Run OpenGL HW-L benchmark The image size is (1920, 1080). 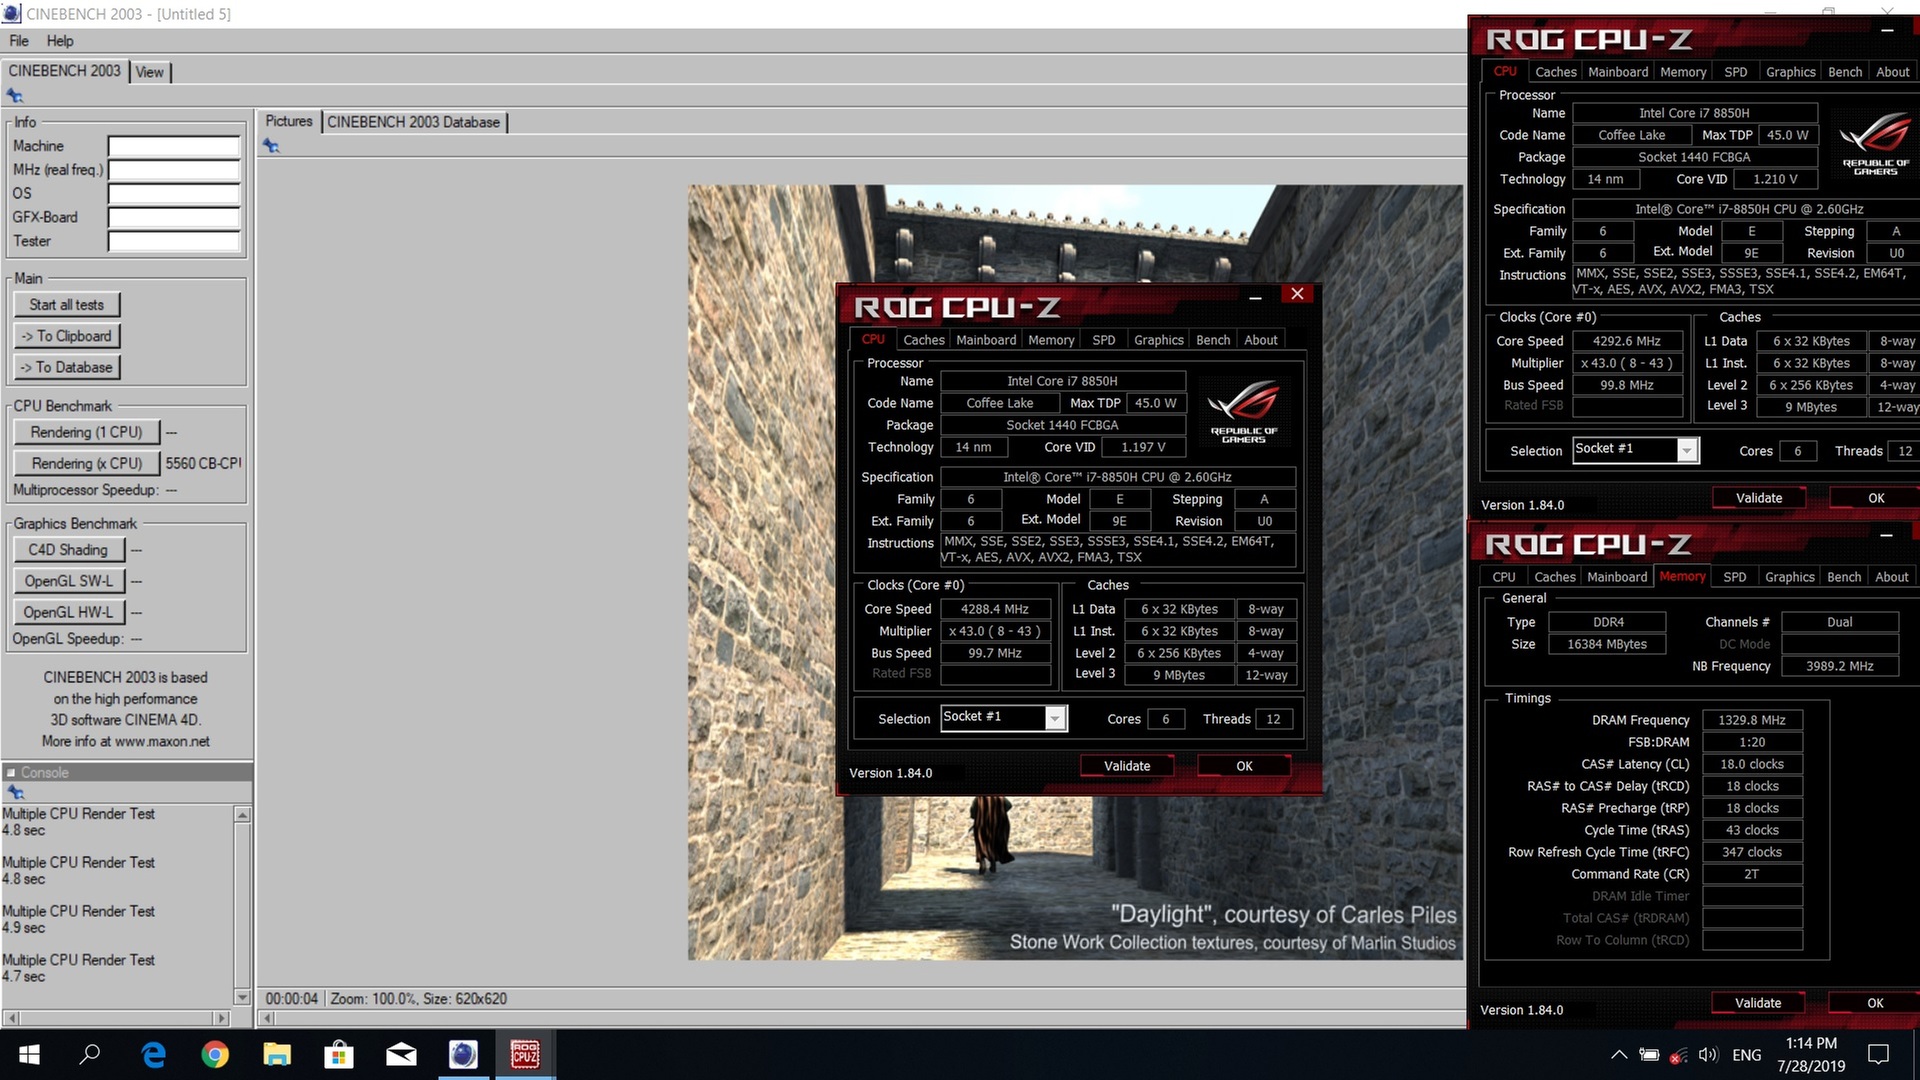68,612
